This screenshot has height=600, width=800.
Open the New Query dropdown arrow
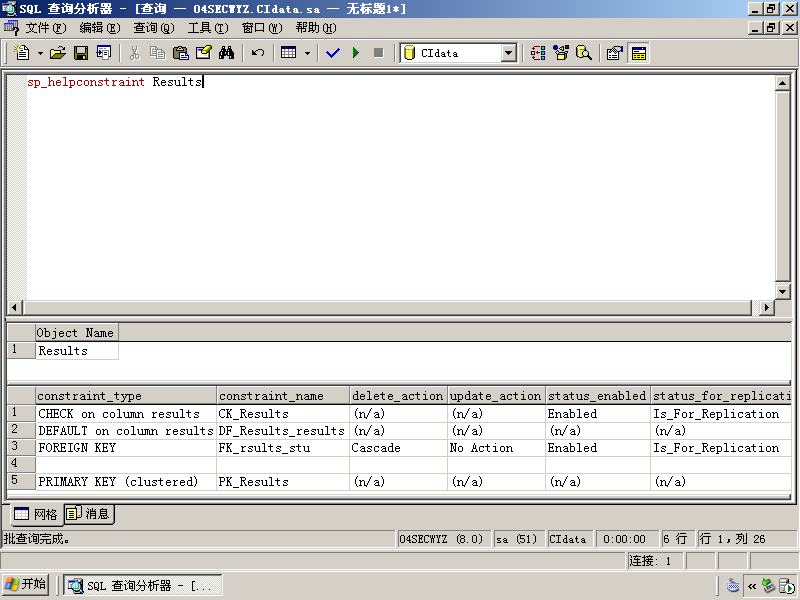[x=40, y=53]
